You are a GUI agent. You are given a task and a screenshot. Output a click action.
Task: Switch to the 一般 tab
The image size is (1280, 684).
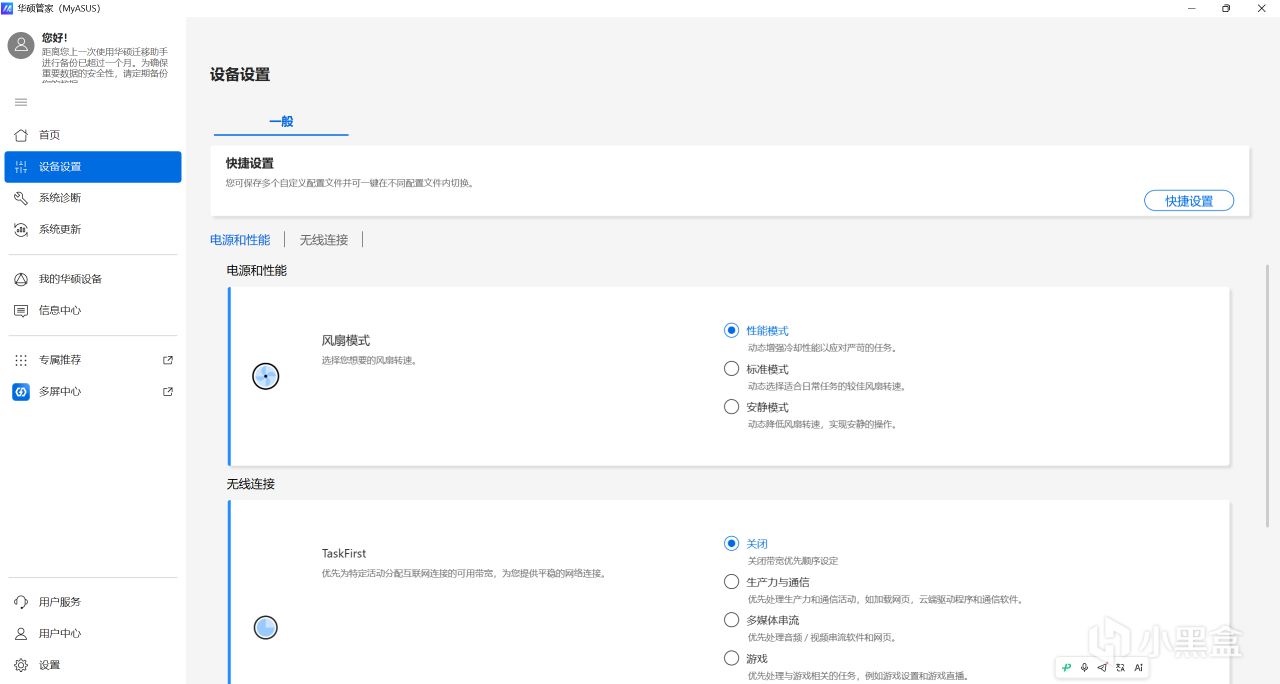click(x=281, y=121)
